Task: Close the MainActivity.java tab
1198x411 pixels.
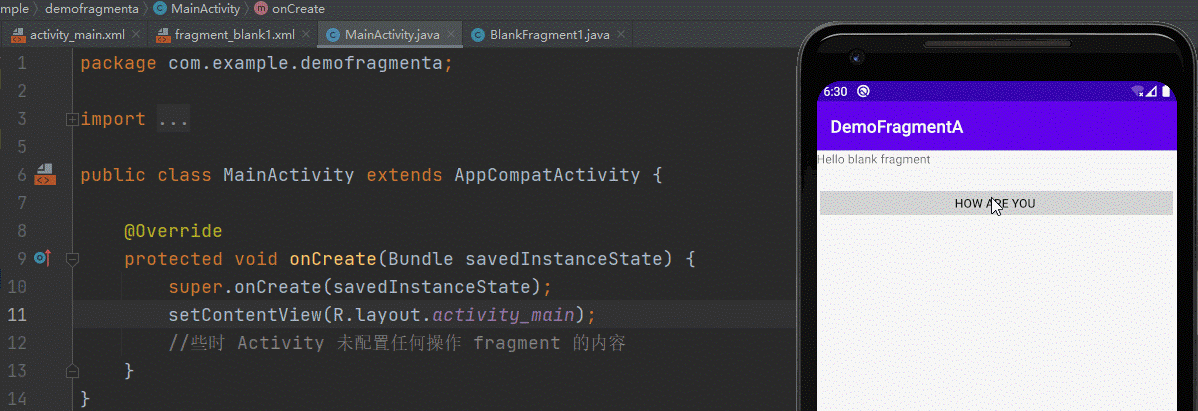Action: point(452,35)
